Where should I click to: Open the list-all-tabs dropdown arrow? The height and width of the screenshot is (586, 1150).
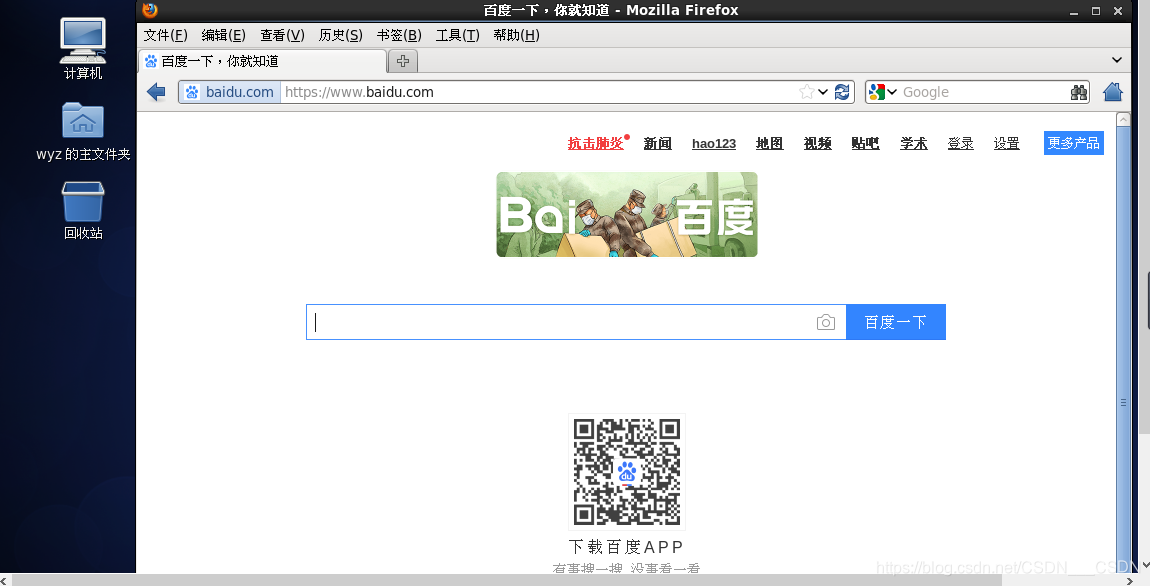click(1116, 60)
